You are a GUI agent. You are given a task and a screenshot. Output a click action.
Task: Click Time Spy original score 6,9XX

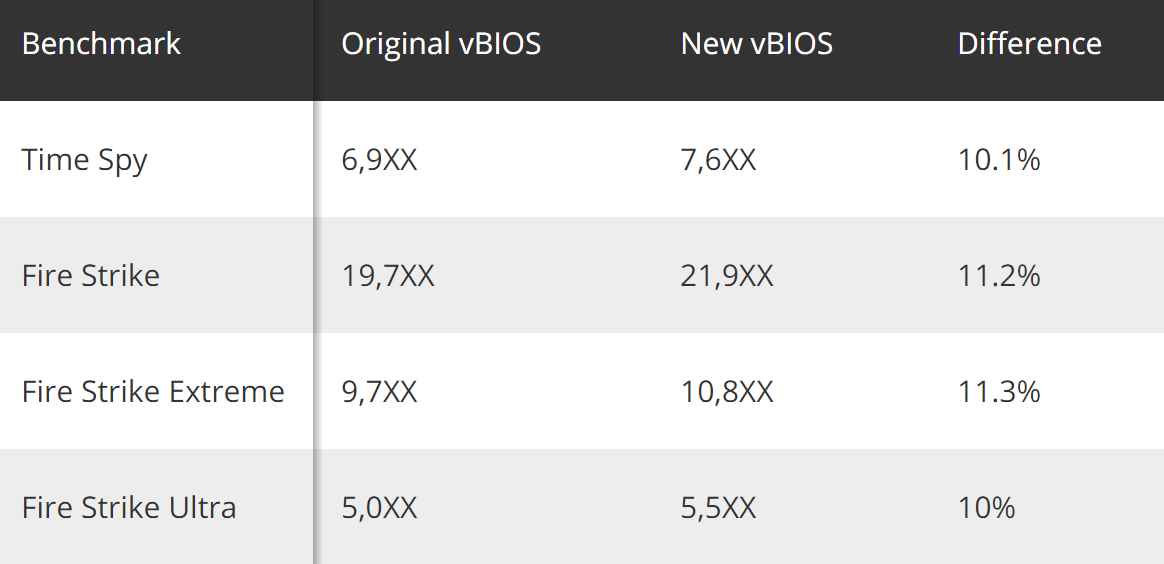click(379, 160)
